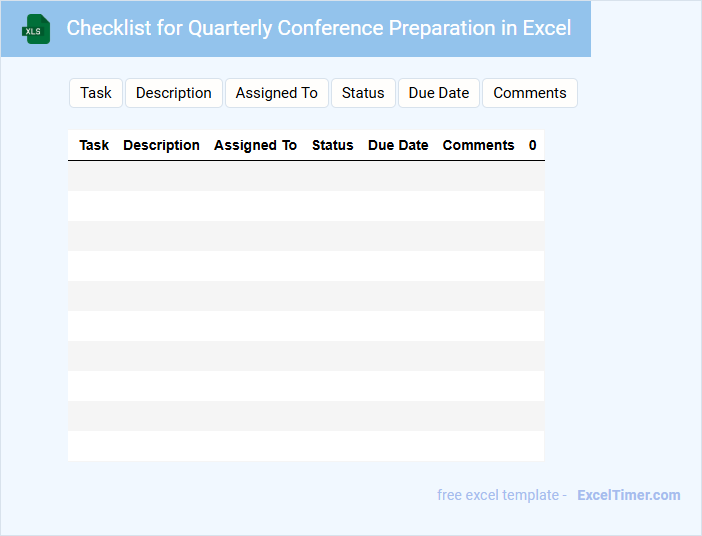The width and height of the screenshot is (702, 536).
Task: Click the Description column header in table
Action: coord(161,145)
